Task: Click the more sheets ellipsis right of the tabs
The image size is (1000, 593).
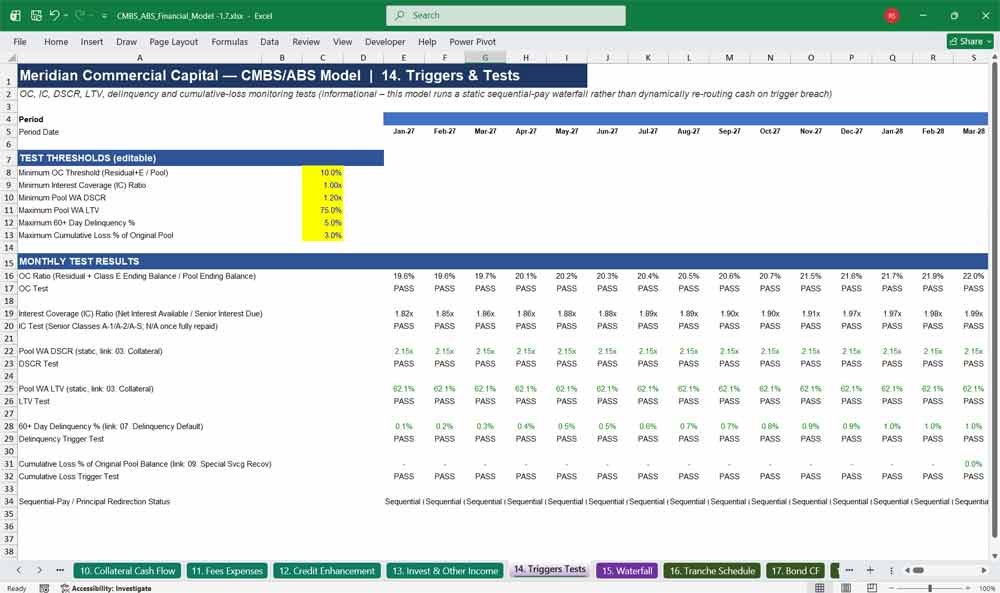Action: click(x=849, y=571)
